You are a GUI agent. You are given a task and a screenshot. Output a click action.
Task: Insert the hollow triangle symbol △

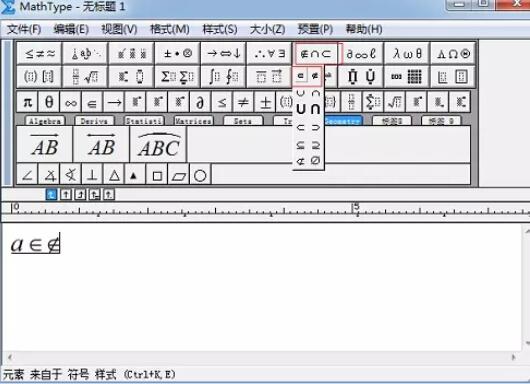pyautogui.click(x=114, y=175)
